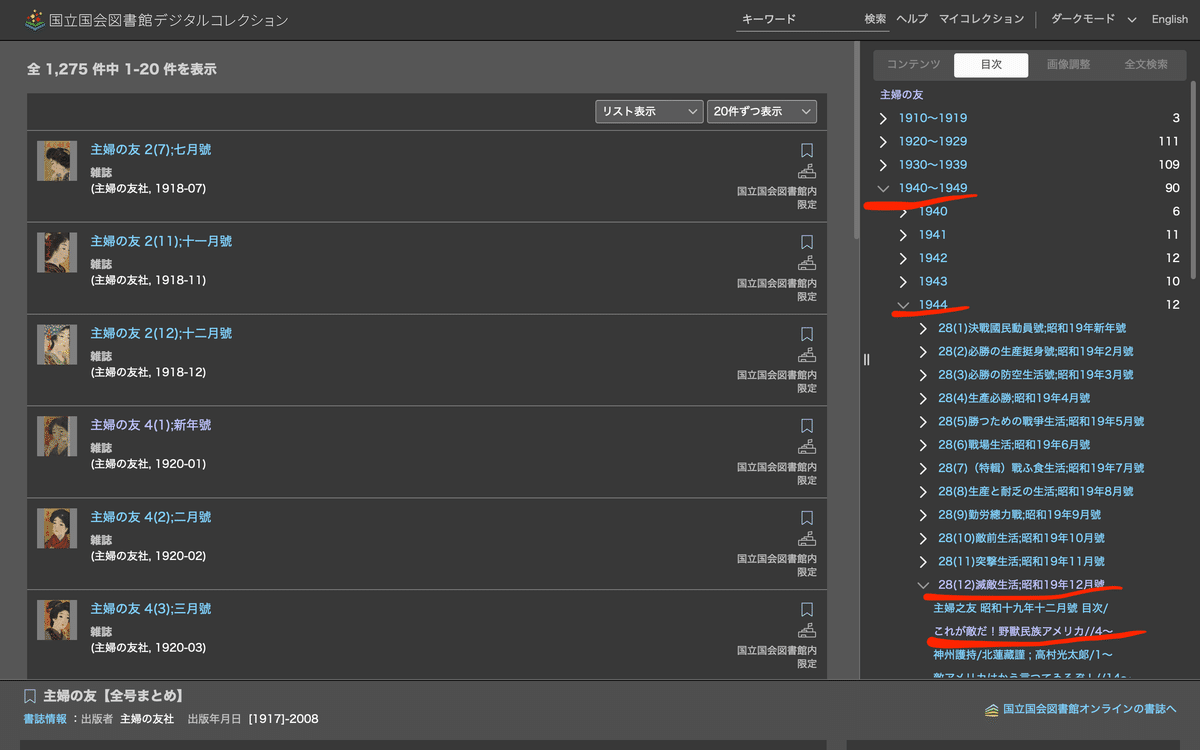
Task: Expand the 1942 year node
Action: pyautogui.click(x=904, y=258)
